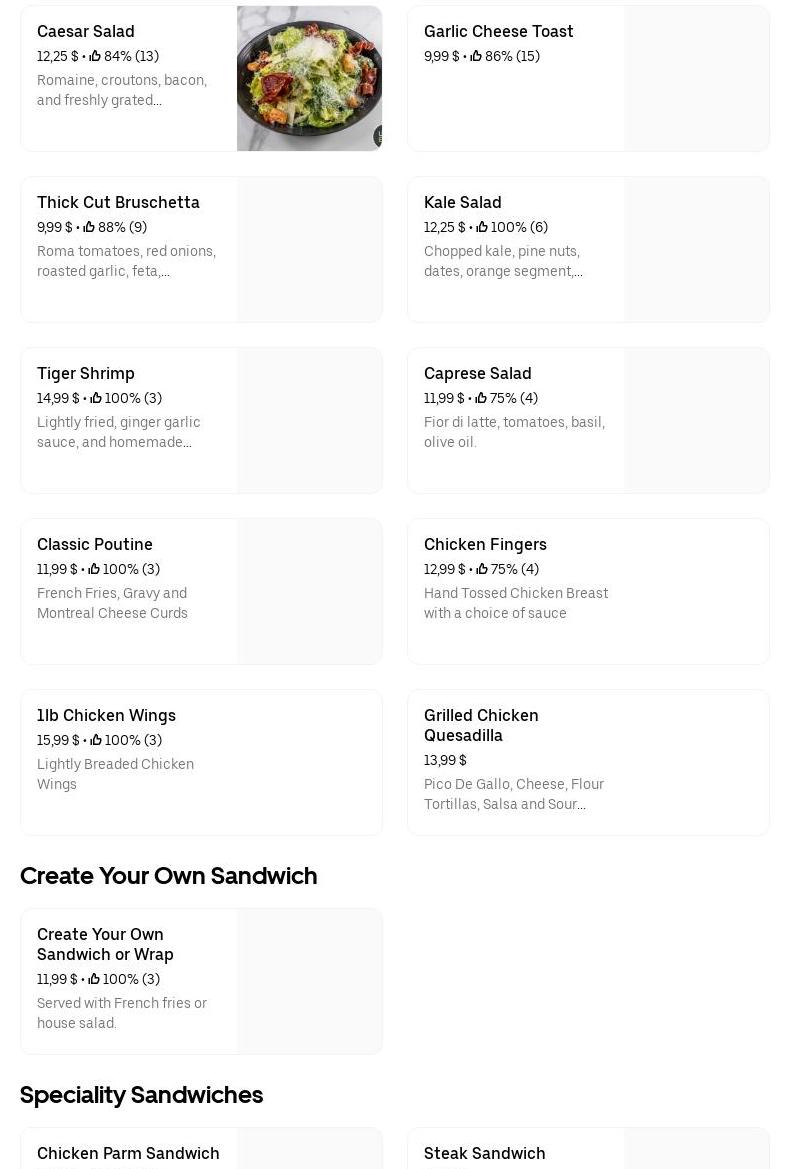
Task: Select the Steak Sandwich menu item
Action: 484,1153
